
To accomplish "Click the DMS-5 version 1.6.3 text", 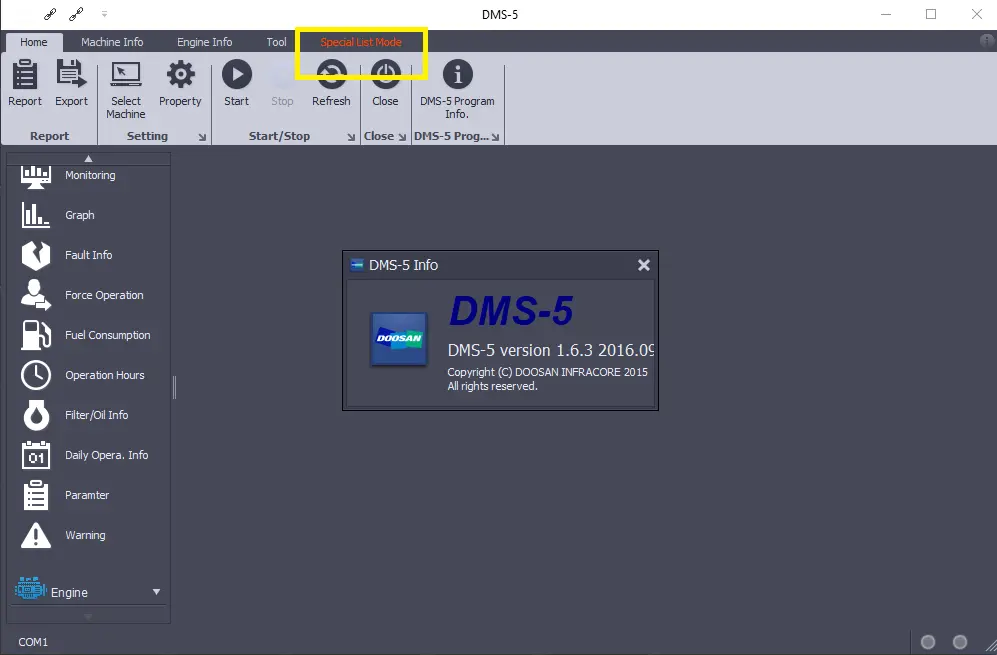I will [x=551, y=350].
